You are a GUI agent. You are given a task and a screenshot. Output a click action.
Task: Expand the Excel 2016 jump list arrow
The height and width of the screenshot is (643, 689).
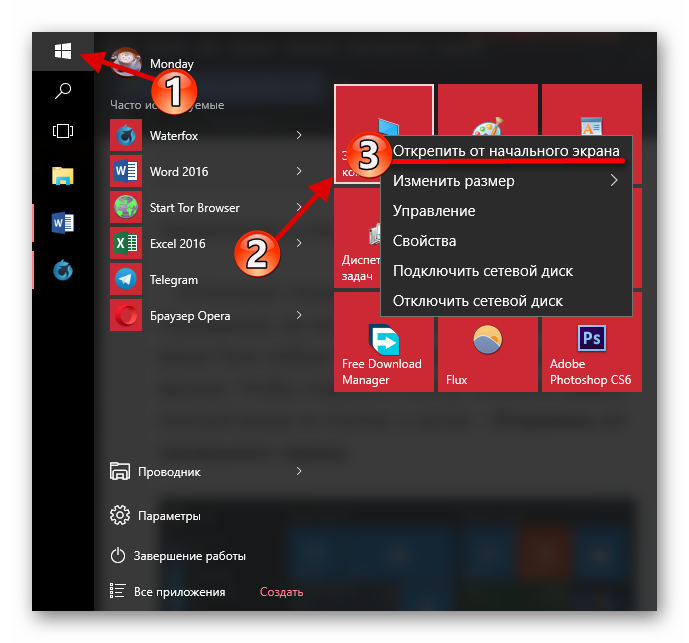(299, 243)
